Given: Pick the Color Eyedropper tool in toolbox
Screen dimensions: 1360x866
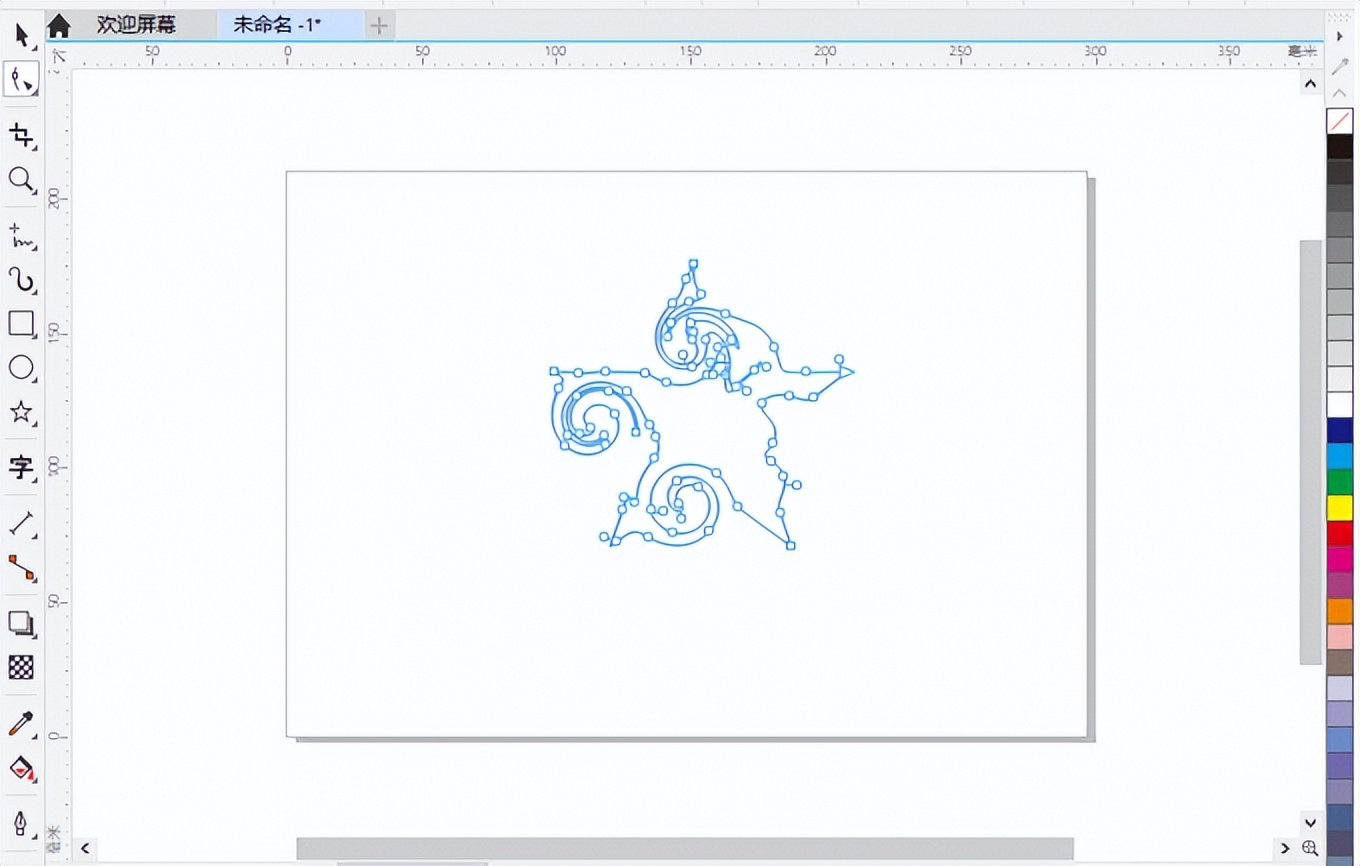Looking at the screenshot, I should (x=21, y=723).
